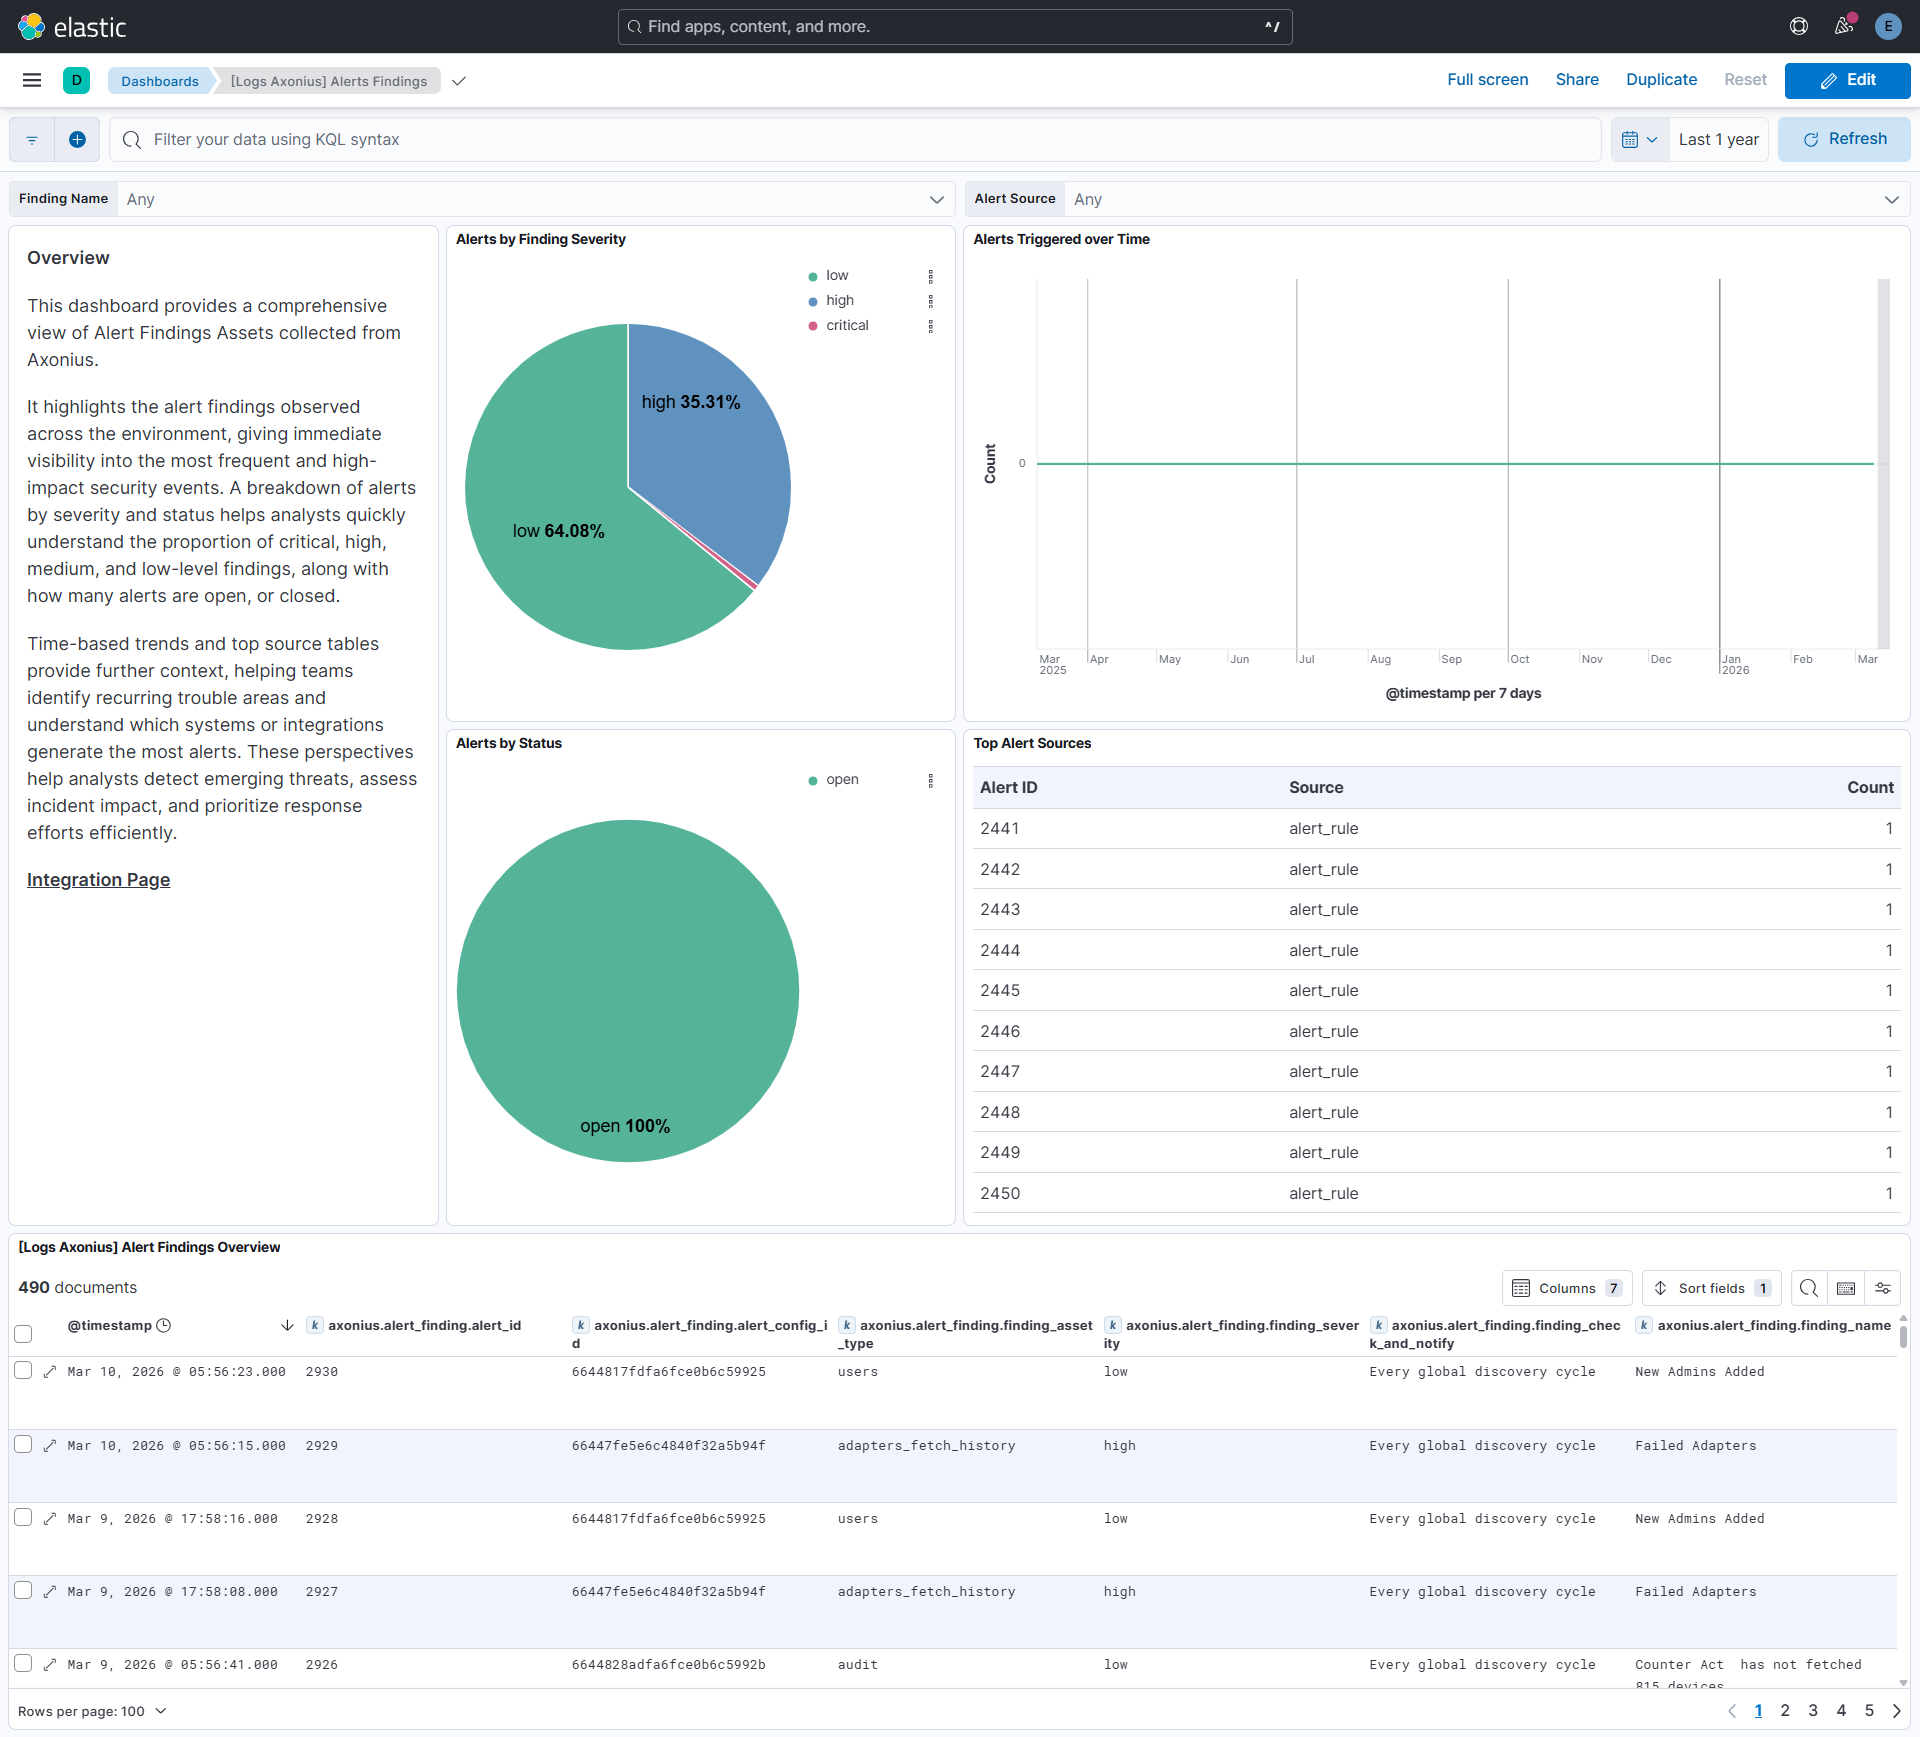The image size is (1920, 1737).
Task: Open the Columns 7 selector
Action: (x=1567, y=1288)
